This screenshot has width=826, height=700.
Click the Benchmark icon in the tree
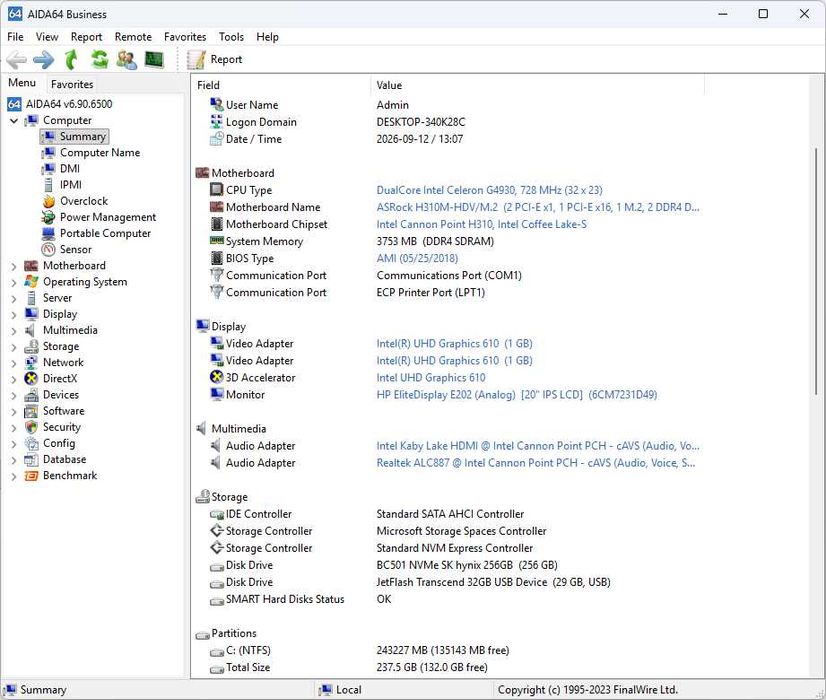pos(32,476)
